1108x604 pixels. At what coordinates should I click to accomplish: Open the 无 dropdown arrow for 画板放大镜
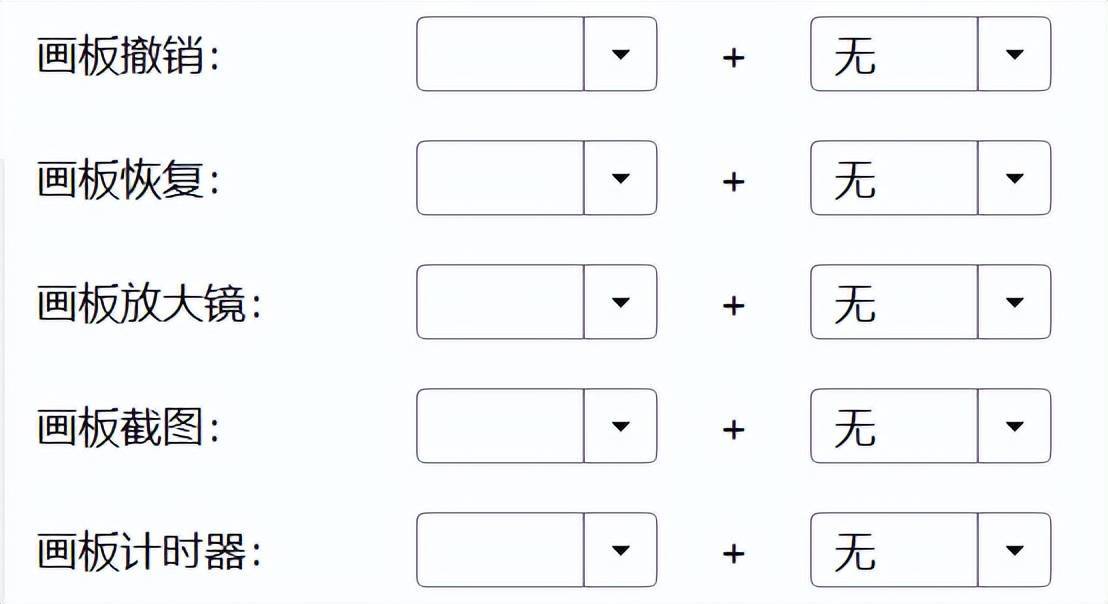pos(1014,302)
